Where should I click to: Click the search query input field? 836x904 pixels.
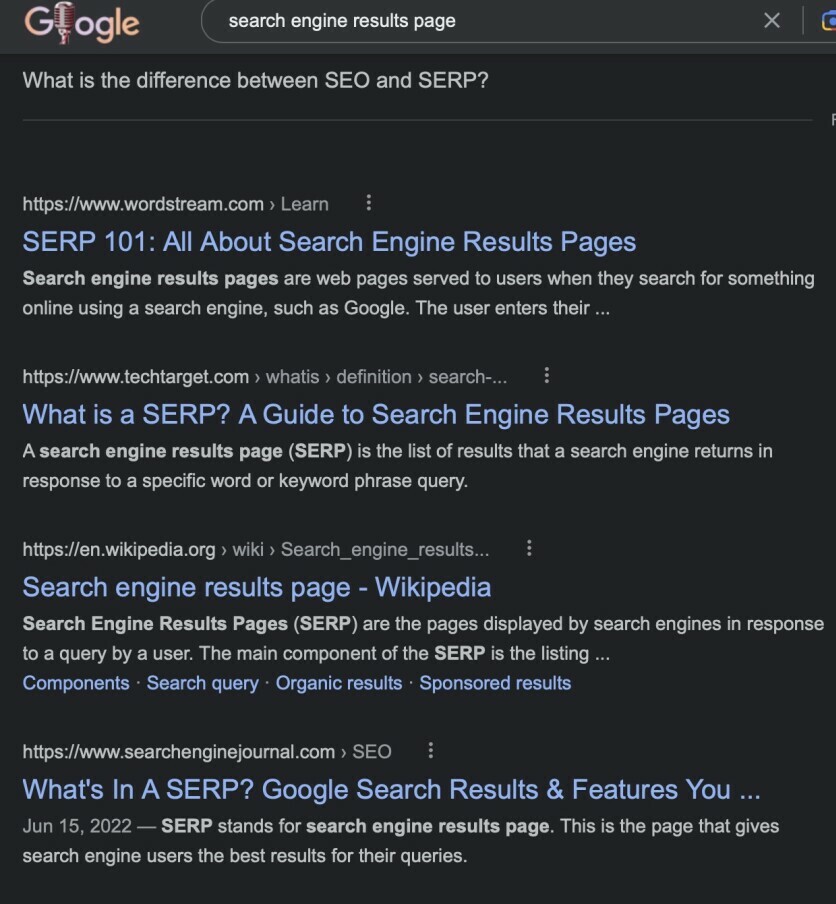point(480,21)
